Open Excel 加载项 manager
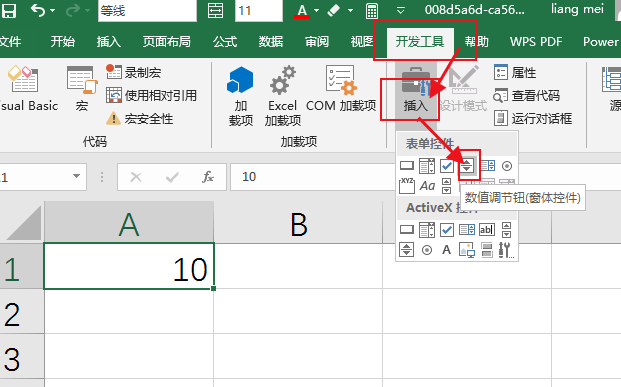The width and height of the screenshot is (621, 387). click(x=282, y=96)
